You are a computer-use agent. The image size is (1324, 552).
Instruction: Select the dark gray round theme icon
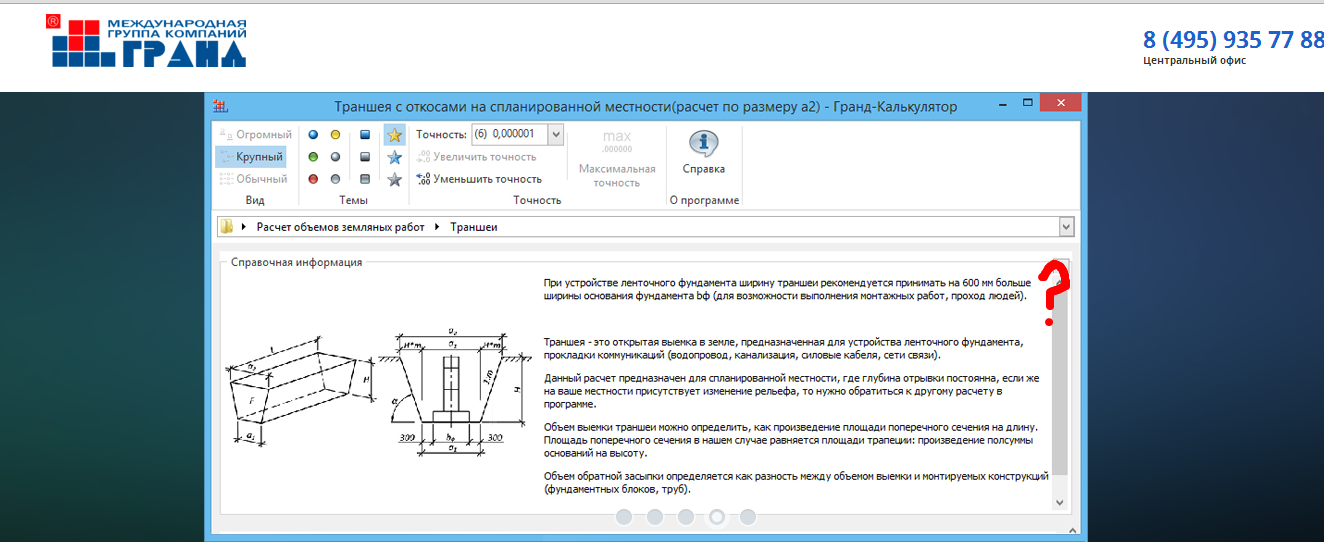click(336, 179)
